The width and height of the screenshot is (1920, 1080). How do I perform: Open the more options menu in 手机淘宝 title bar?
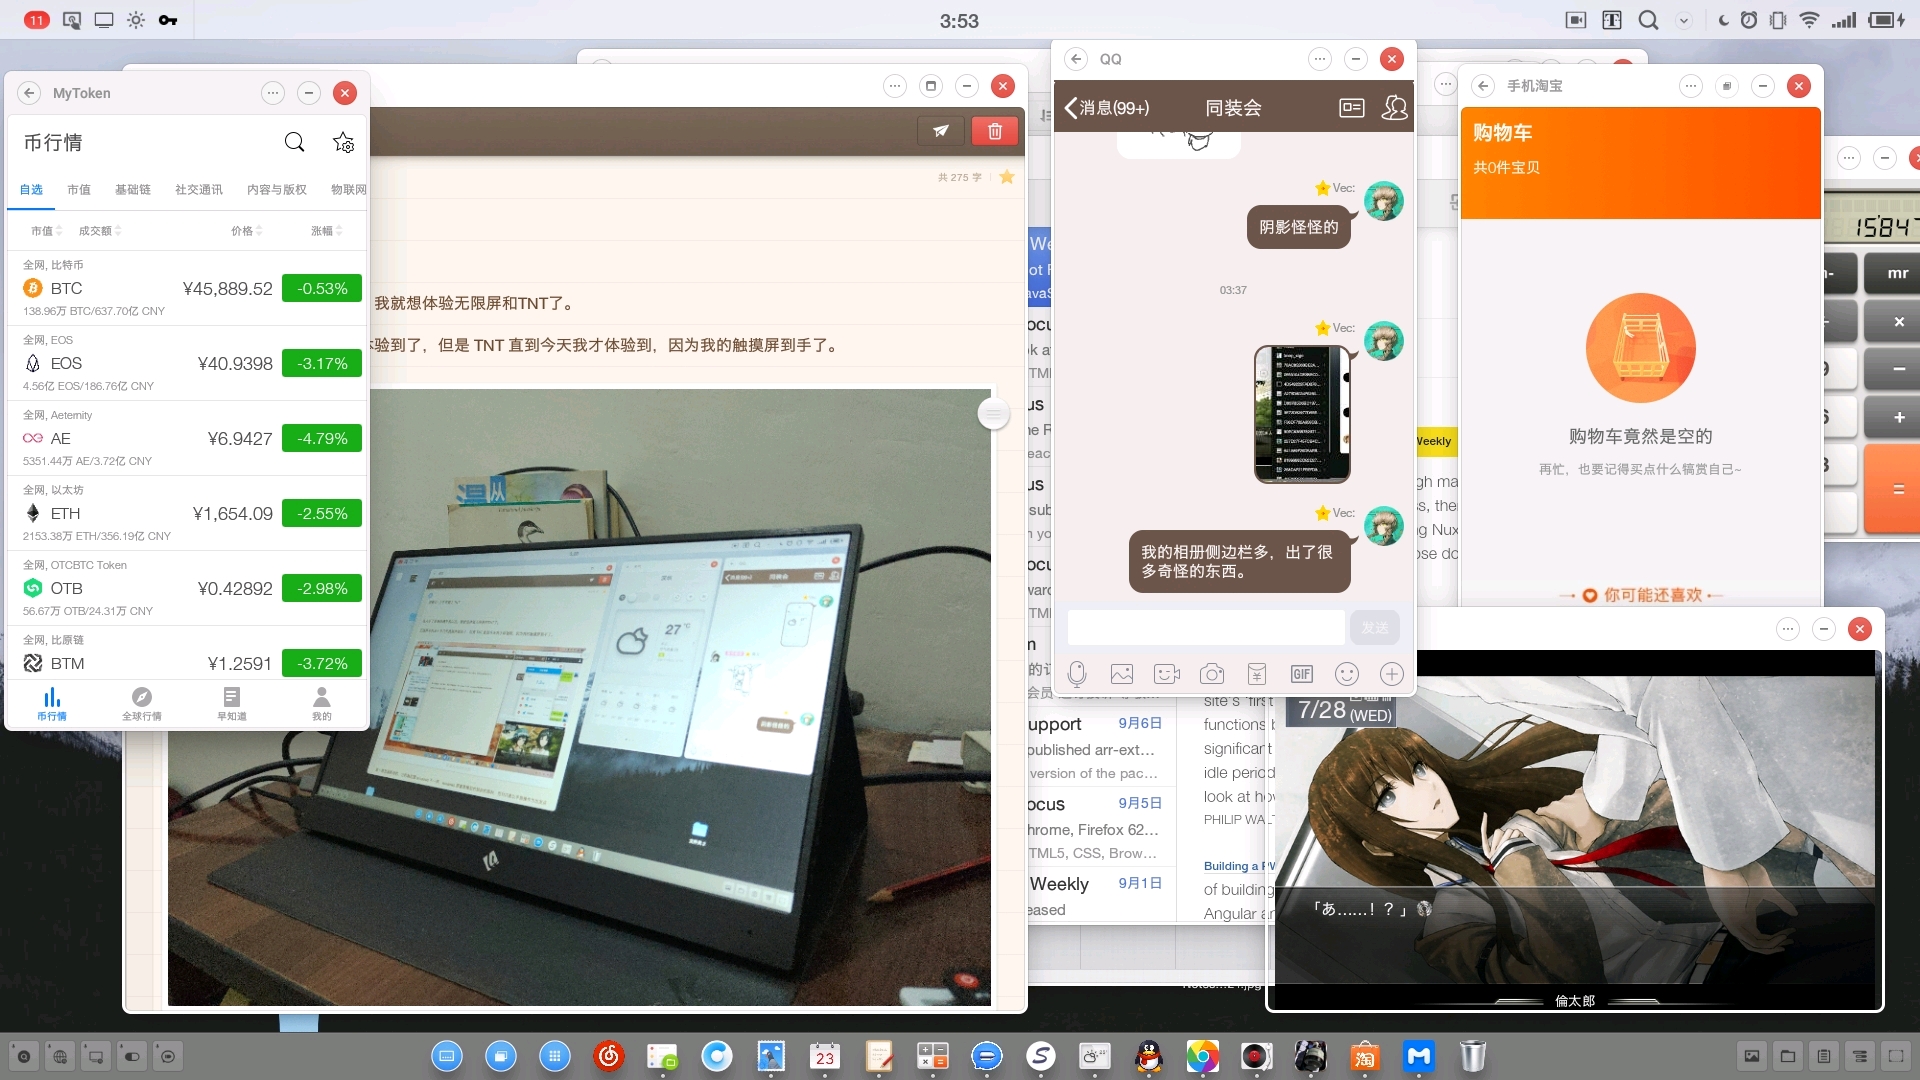[1691, 86]
